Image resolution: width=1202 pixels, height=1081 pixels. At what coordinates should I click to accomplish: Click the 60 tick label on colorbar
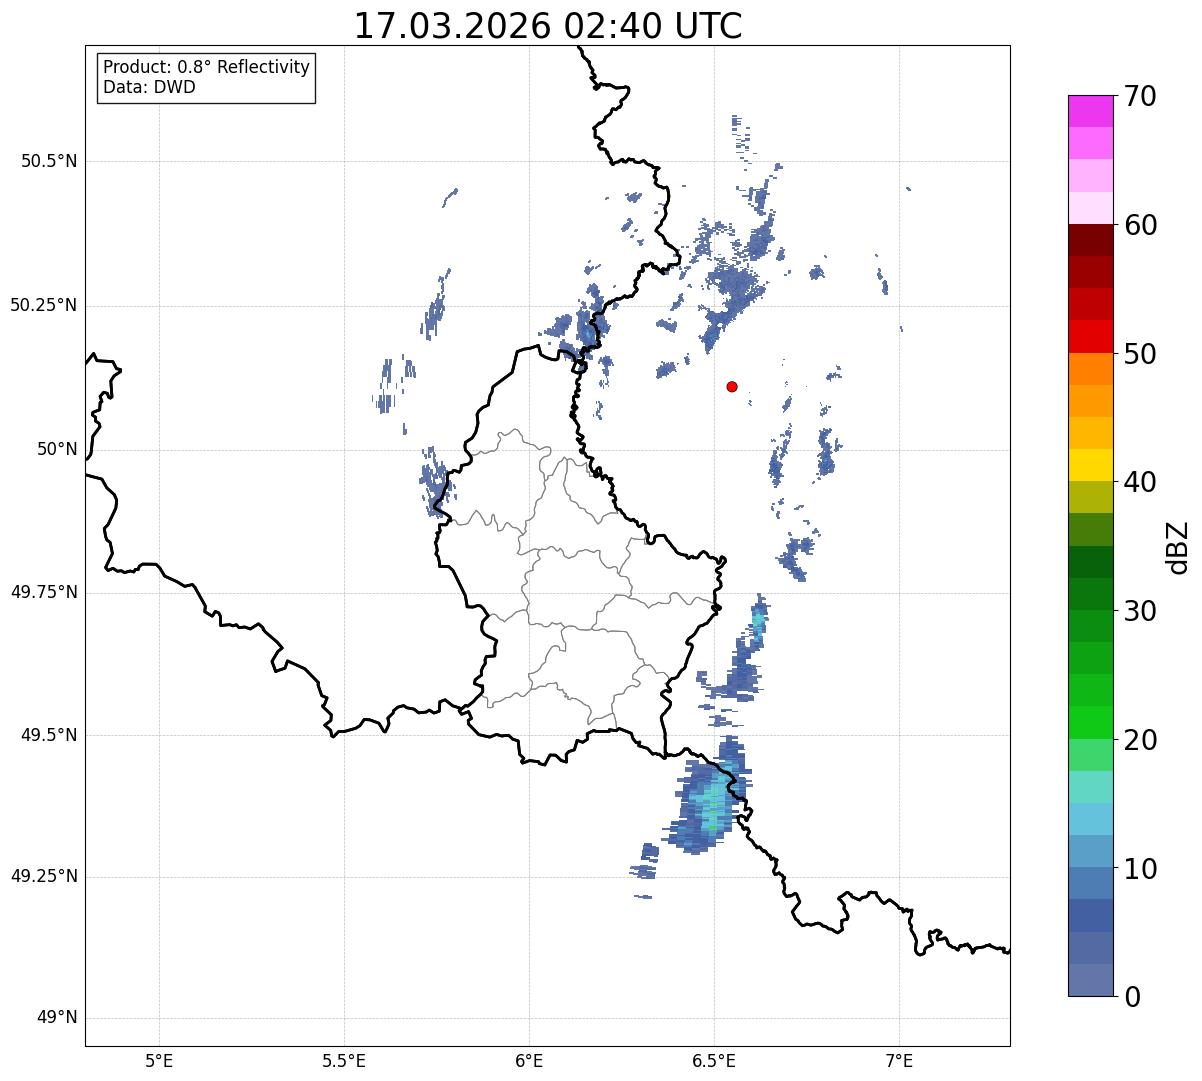click(x=1140, y=225)
